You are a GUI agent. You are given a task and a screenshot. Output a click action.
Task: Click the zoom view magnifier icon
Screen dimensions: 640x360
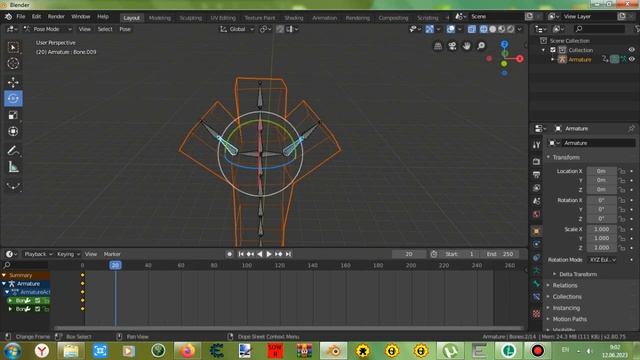tap(481, 46)
